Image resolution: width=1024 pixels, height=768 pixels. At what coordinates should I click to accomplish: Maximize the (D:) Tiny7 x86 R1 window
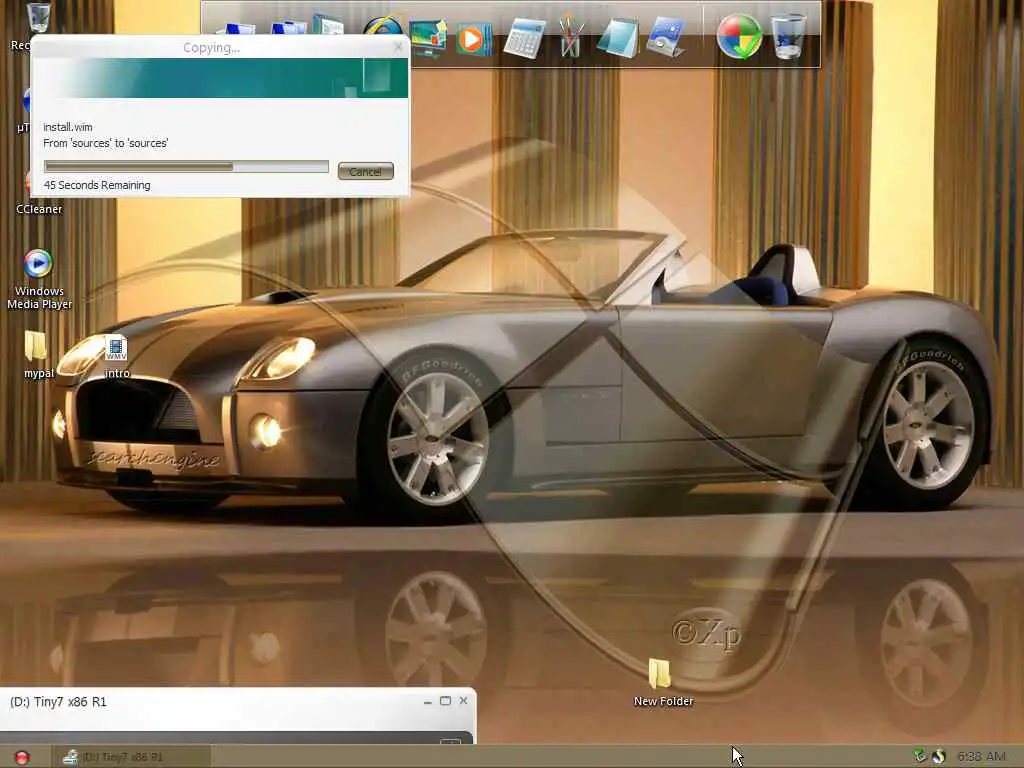click(445, 701)
